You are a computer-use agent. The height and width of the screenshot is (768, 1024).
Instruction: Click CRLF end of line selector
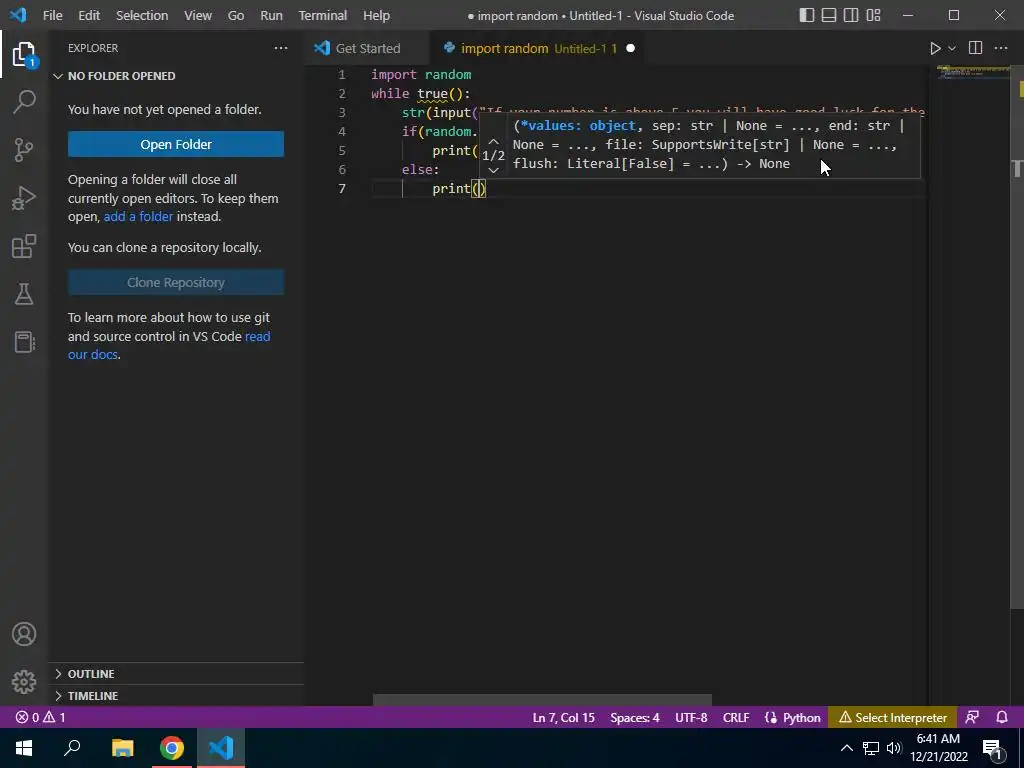coord(736,717)
